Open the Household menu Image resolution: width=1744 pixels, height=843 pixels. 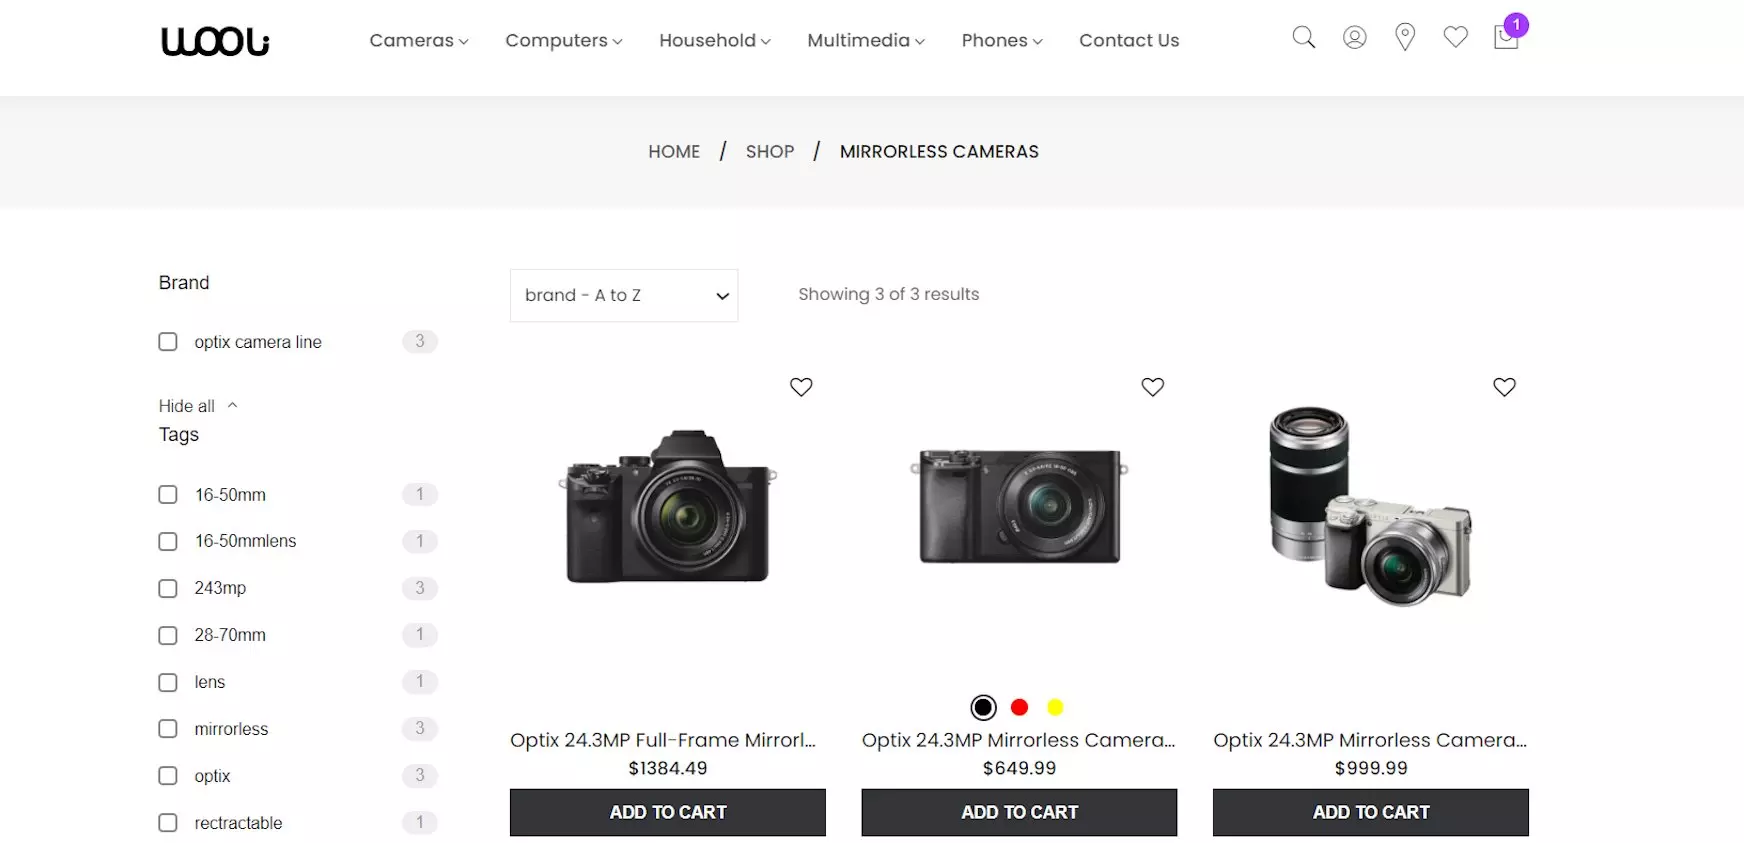pyautogui.click(x=714, y=40)
